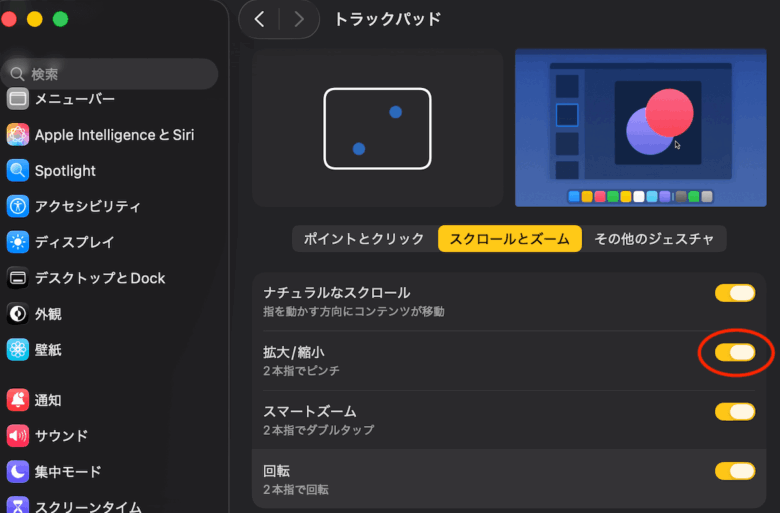Open 壁紙 wallpaper settings icon
Image resolution: width=780 pixels, height=513 pixels.
(18, 350)
